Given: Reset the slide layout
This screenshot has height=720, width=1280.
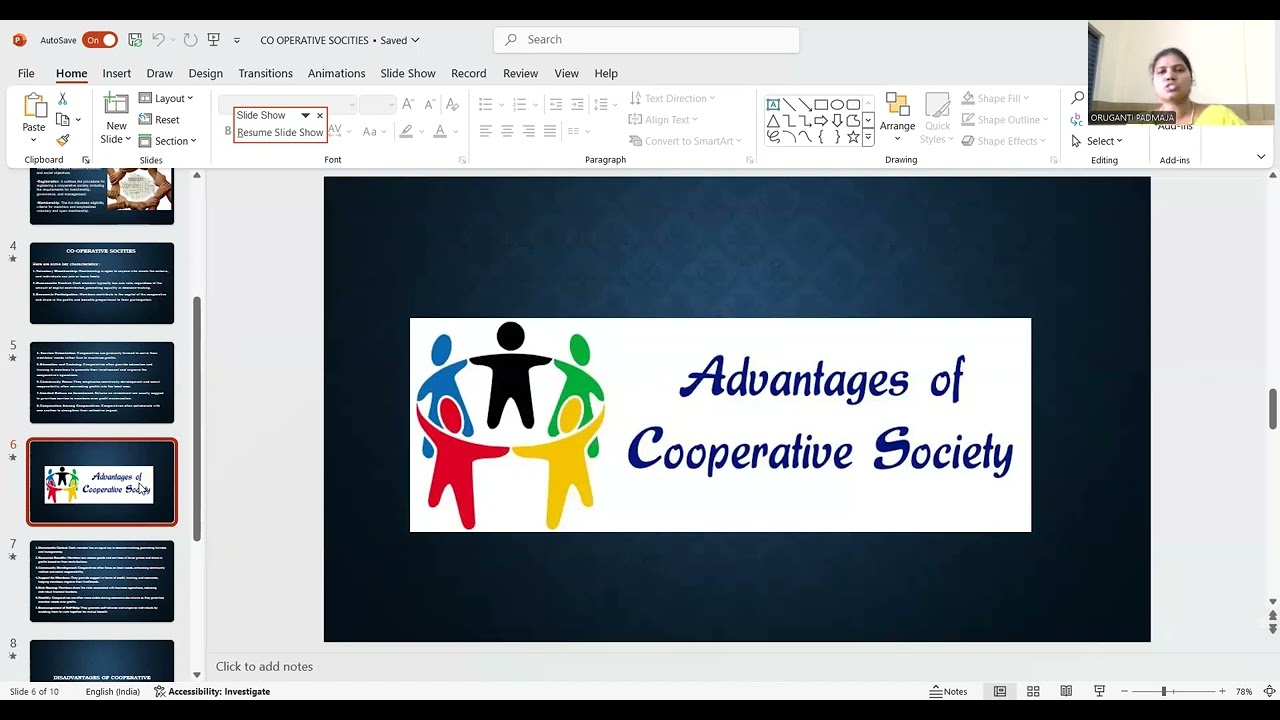Looking at the screenshot, I should pos(159,120).
